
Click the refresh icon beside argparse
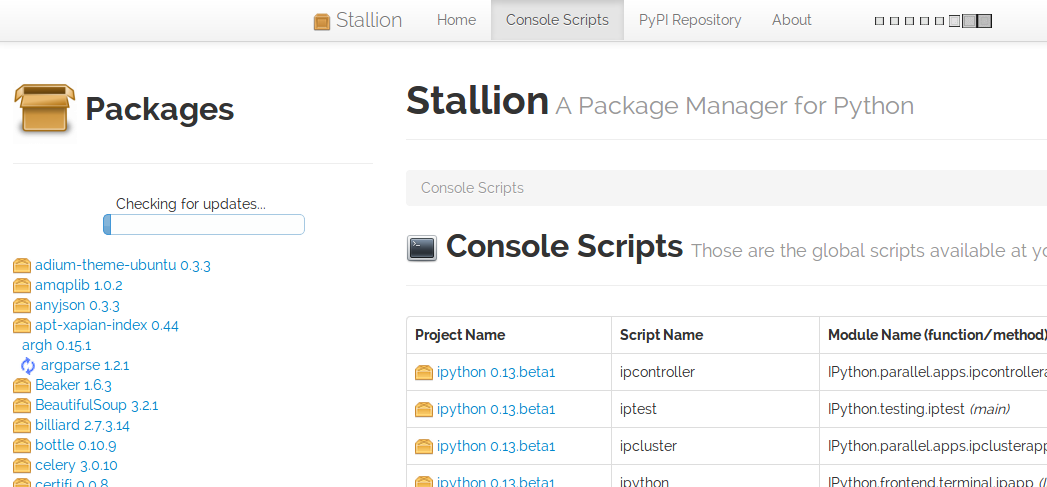coord(28,365)
